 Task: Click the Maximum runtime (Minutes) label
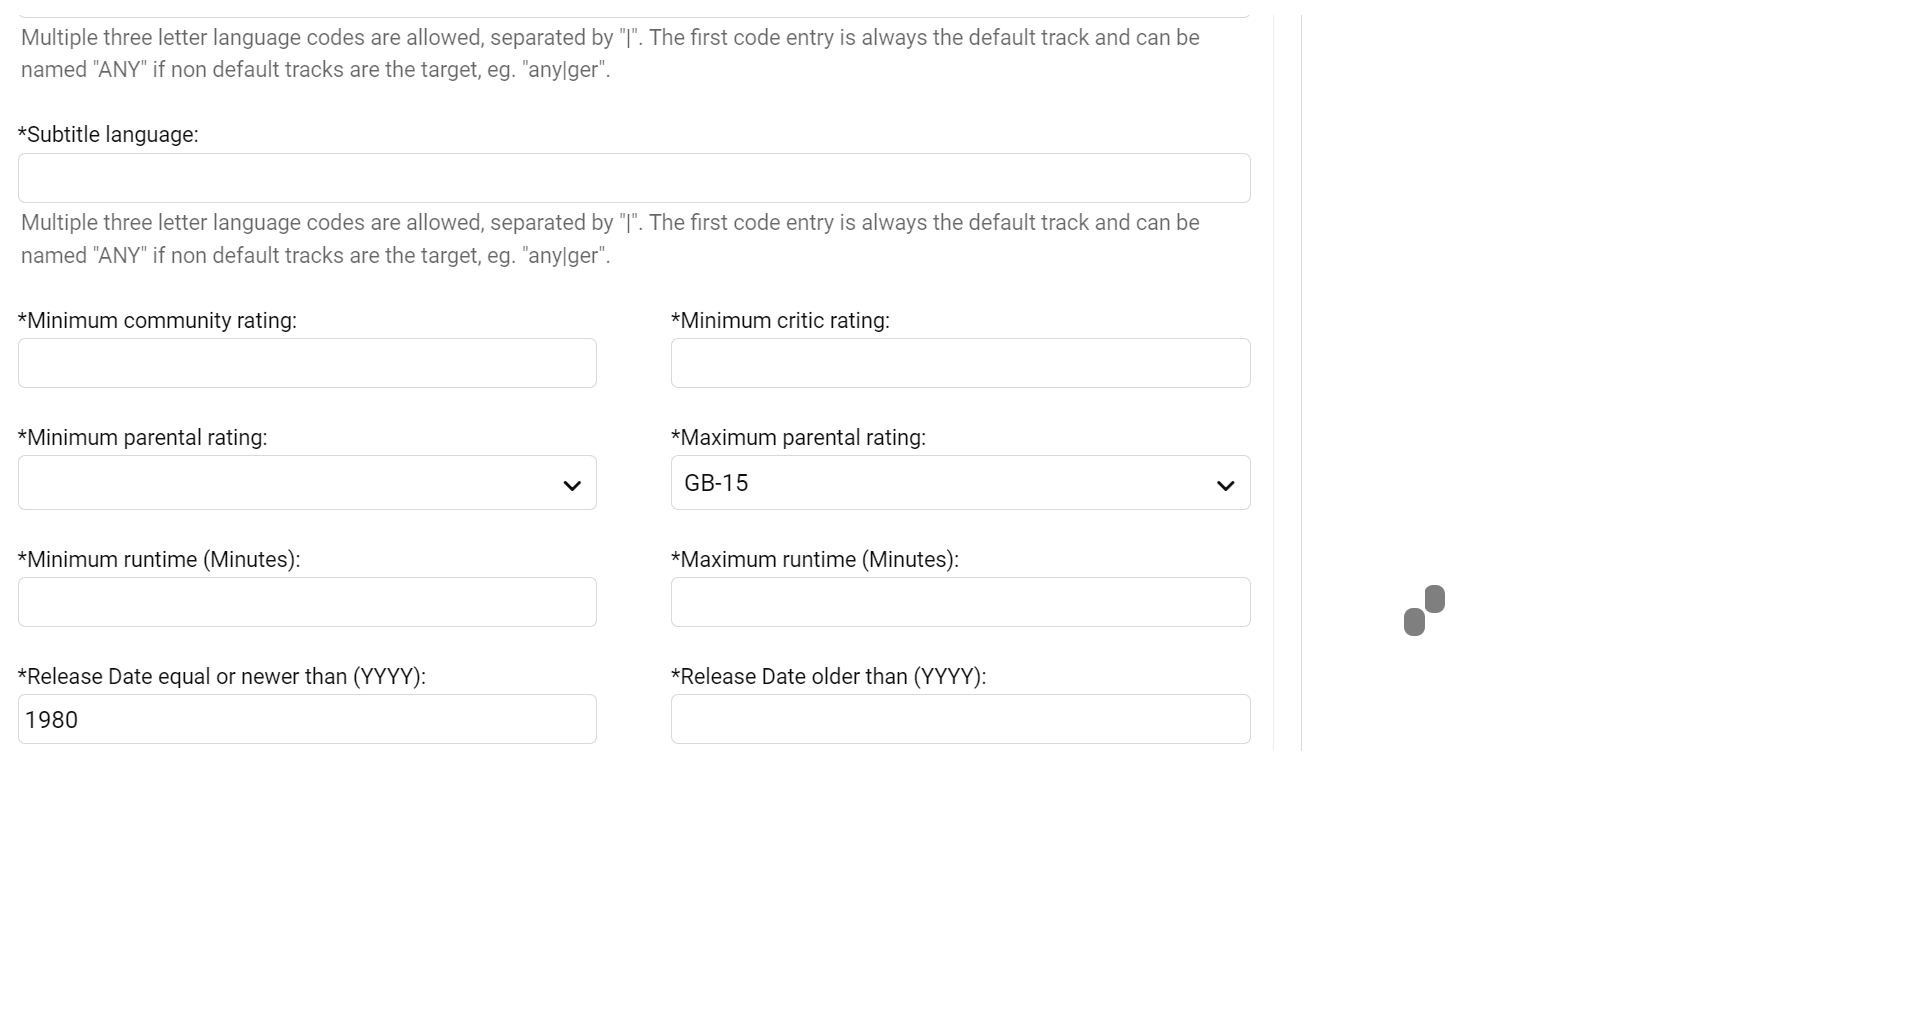click(x=814, y=560)
